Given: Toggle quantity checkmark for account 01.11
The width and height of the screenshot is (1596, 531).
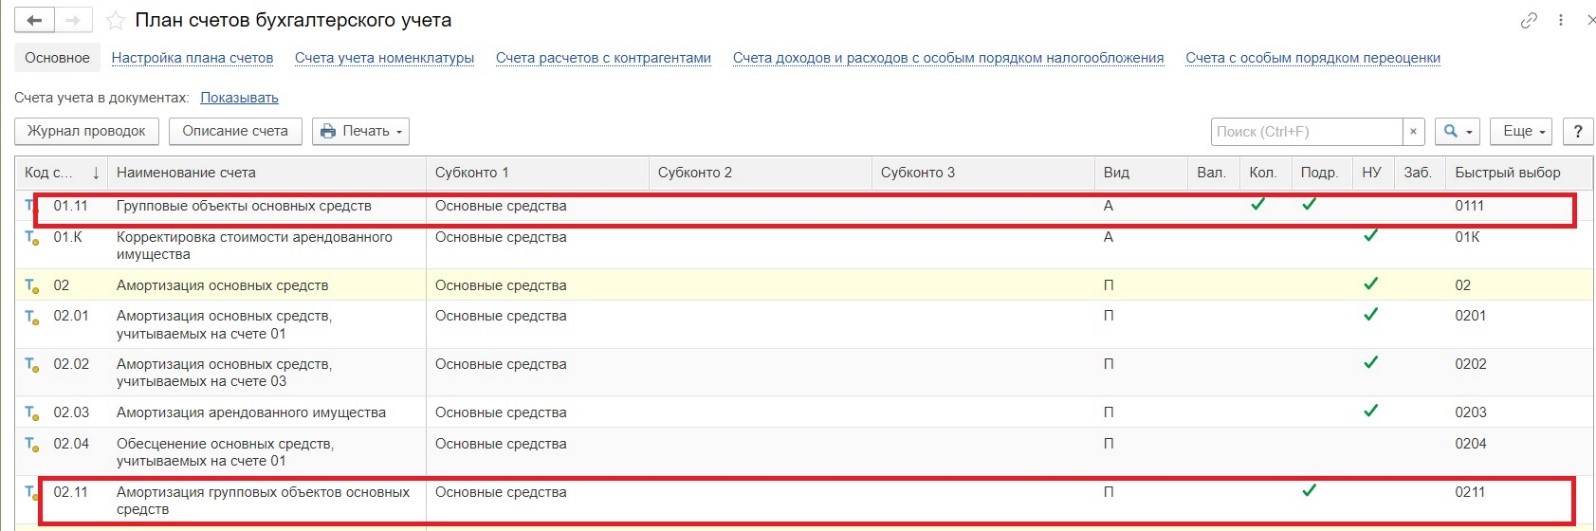Looking at the screenshot, I should [1258, 204].
